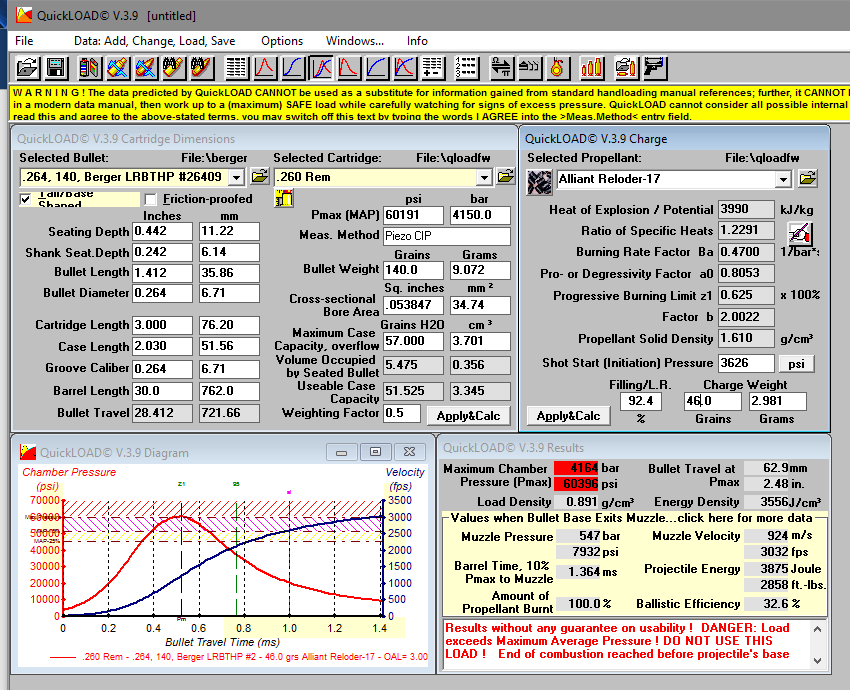Click the open file toolbar icon
850x690 pixels.
click(x=27, y=68)
